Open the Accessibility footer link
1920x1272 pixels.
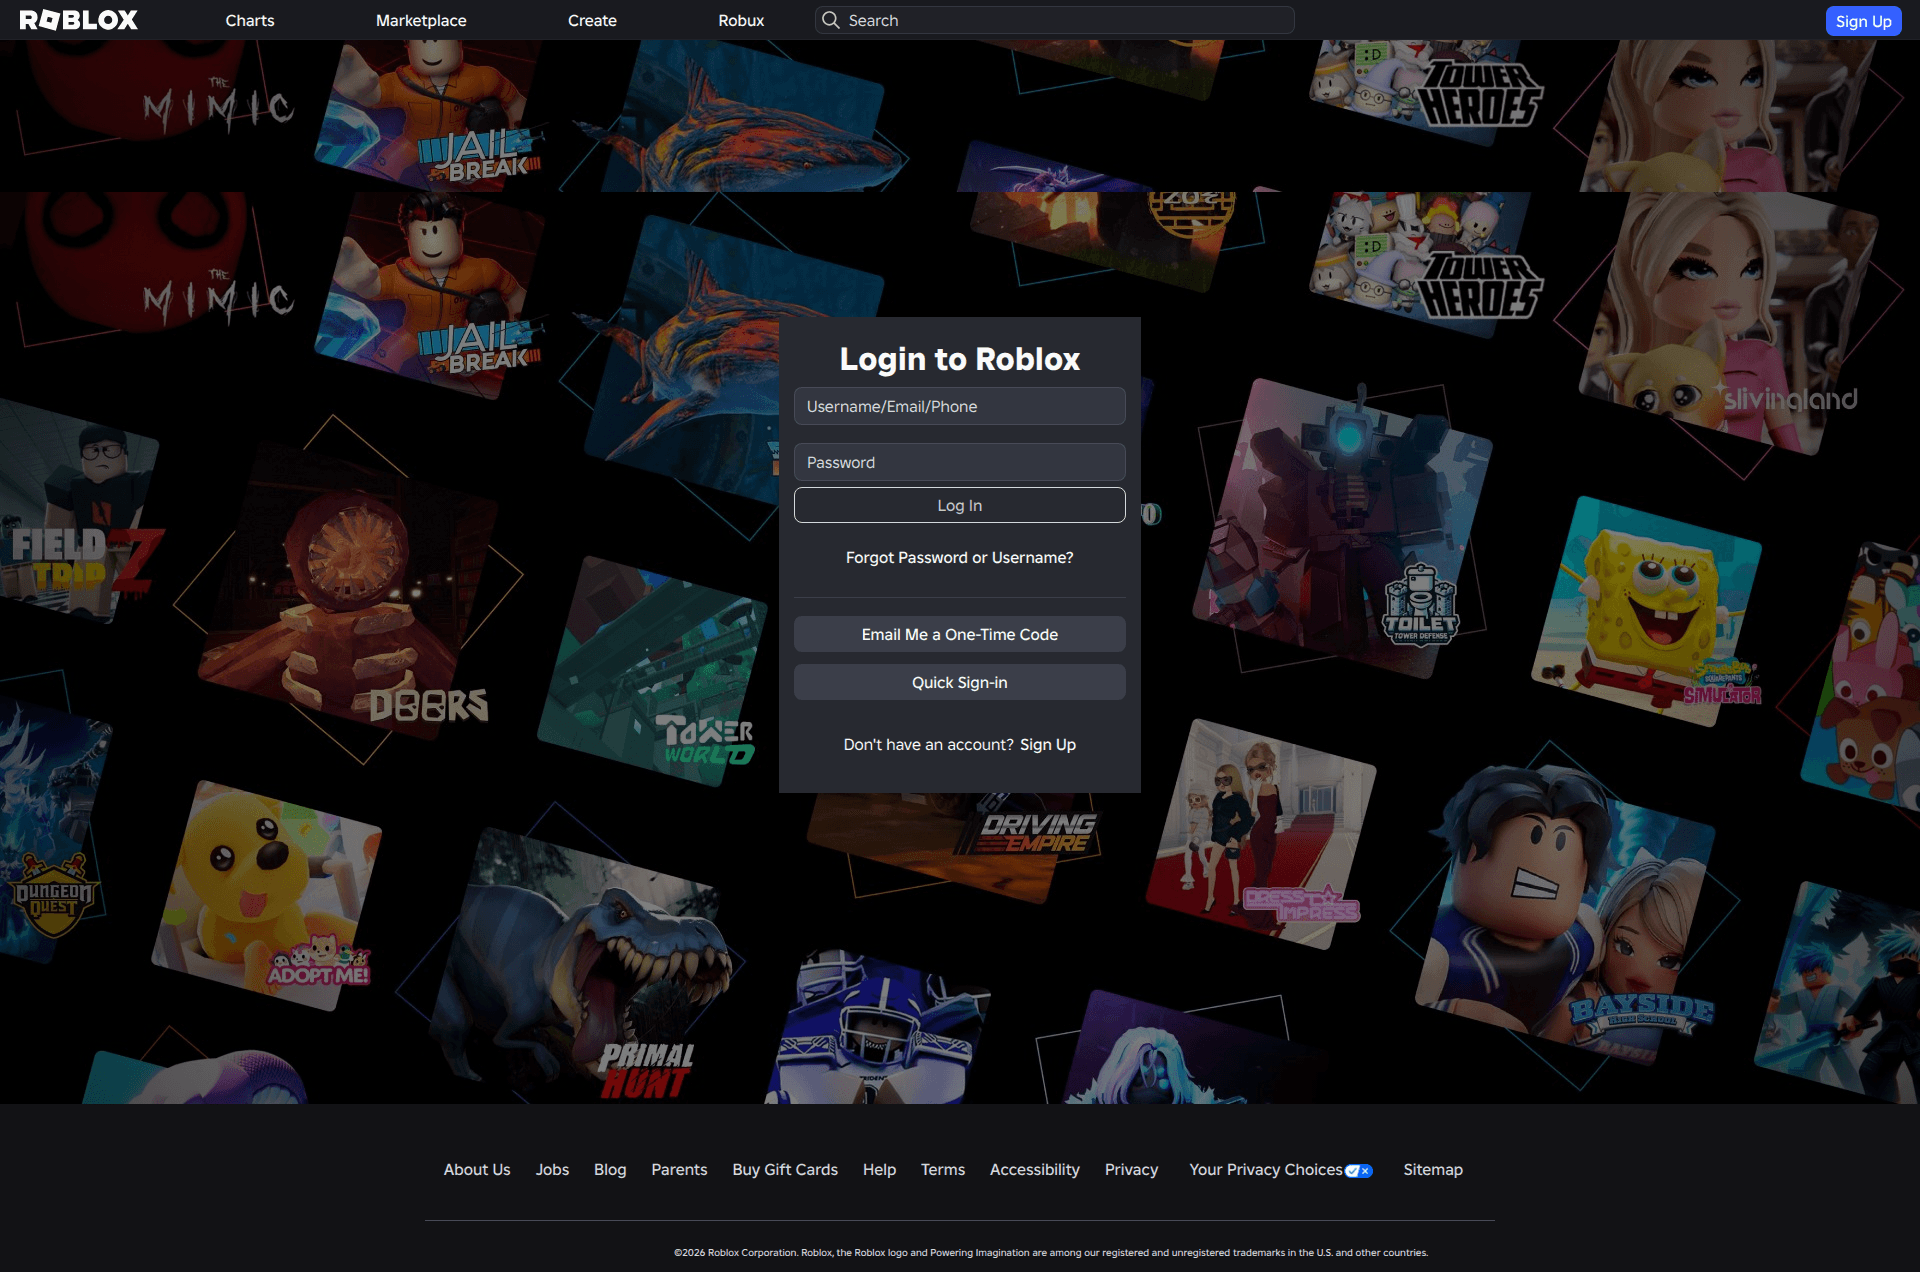tap(1035, 1169)
